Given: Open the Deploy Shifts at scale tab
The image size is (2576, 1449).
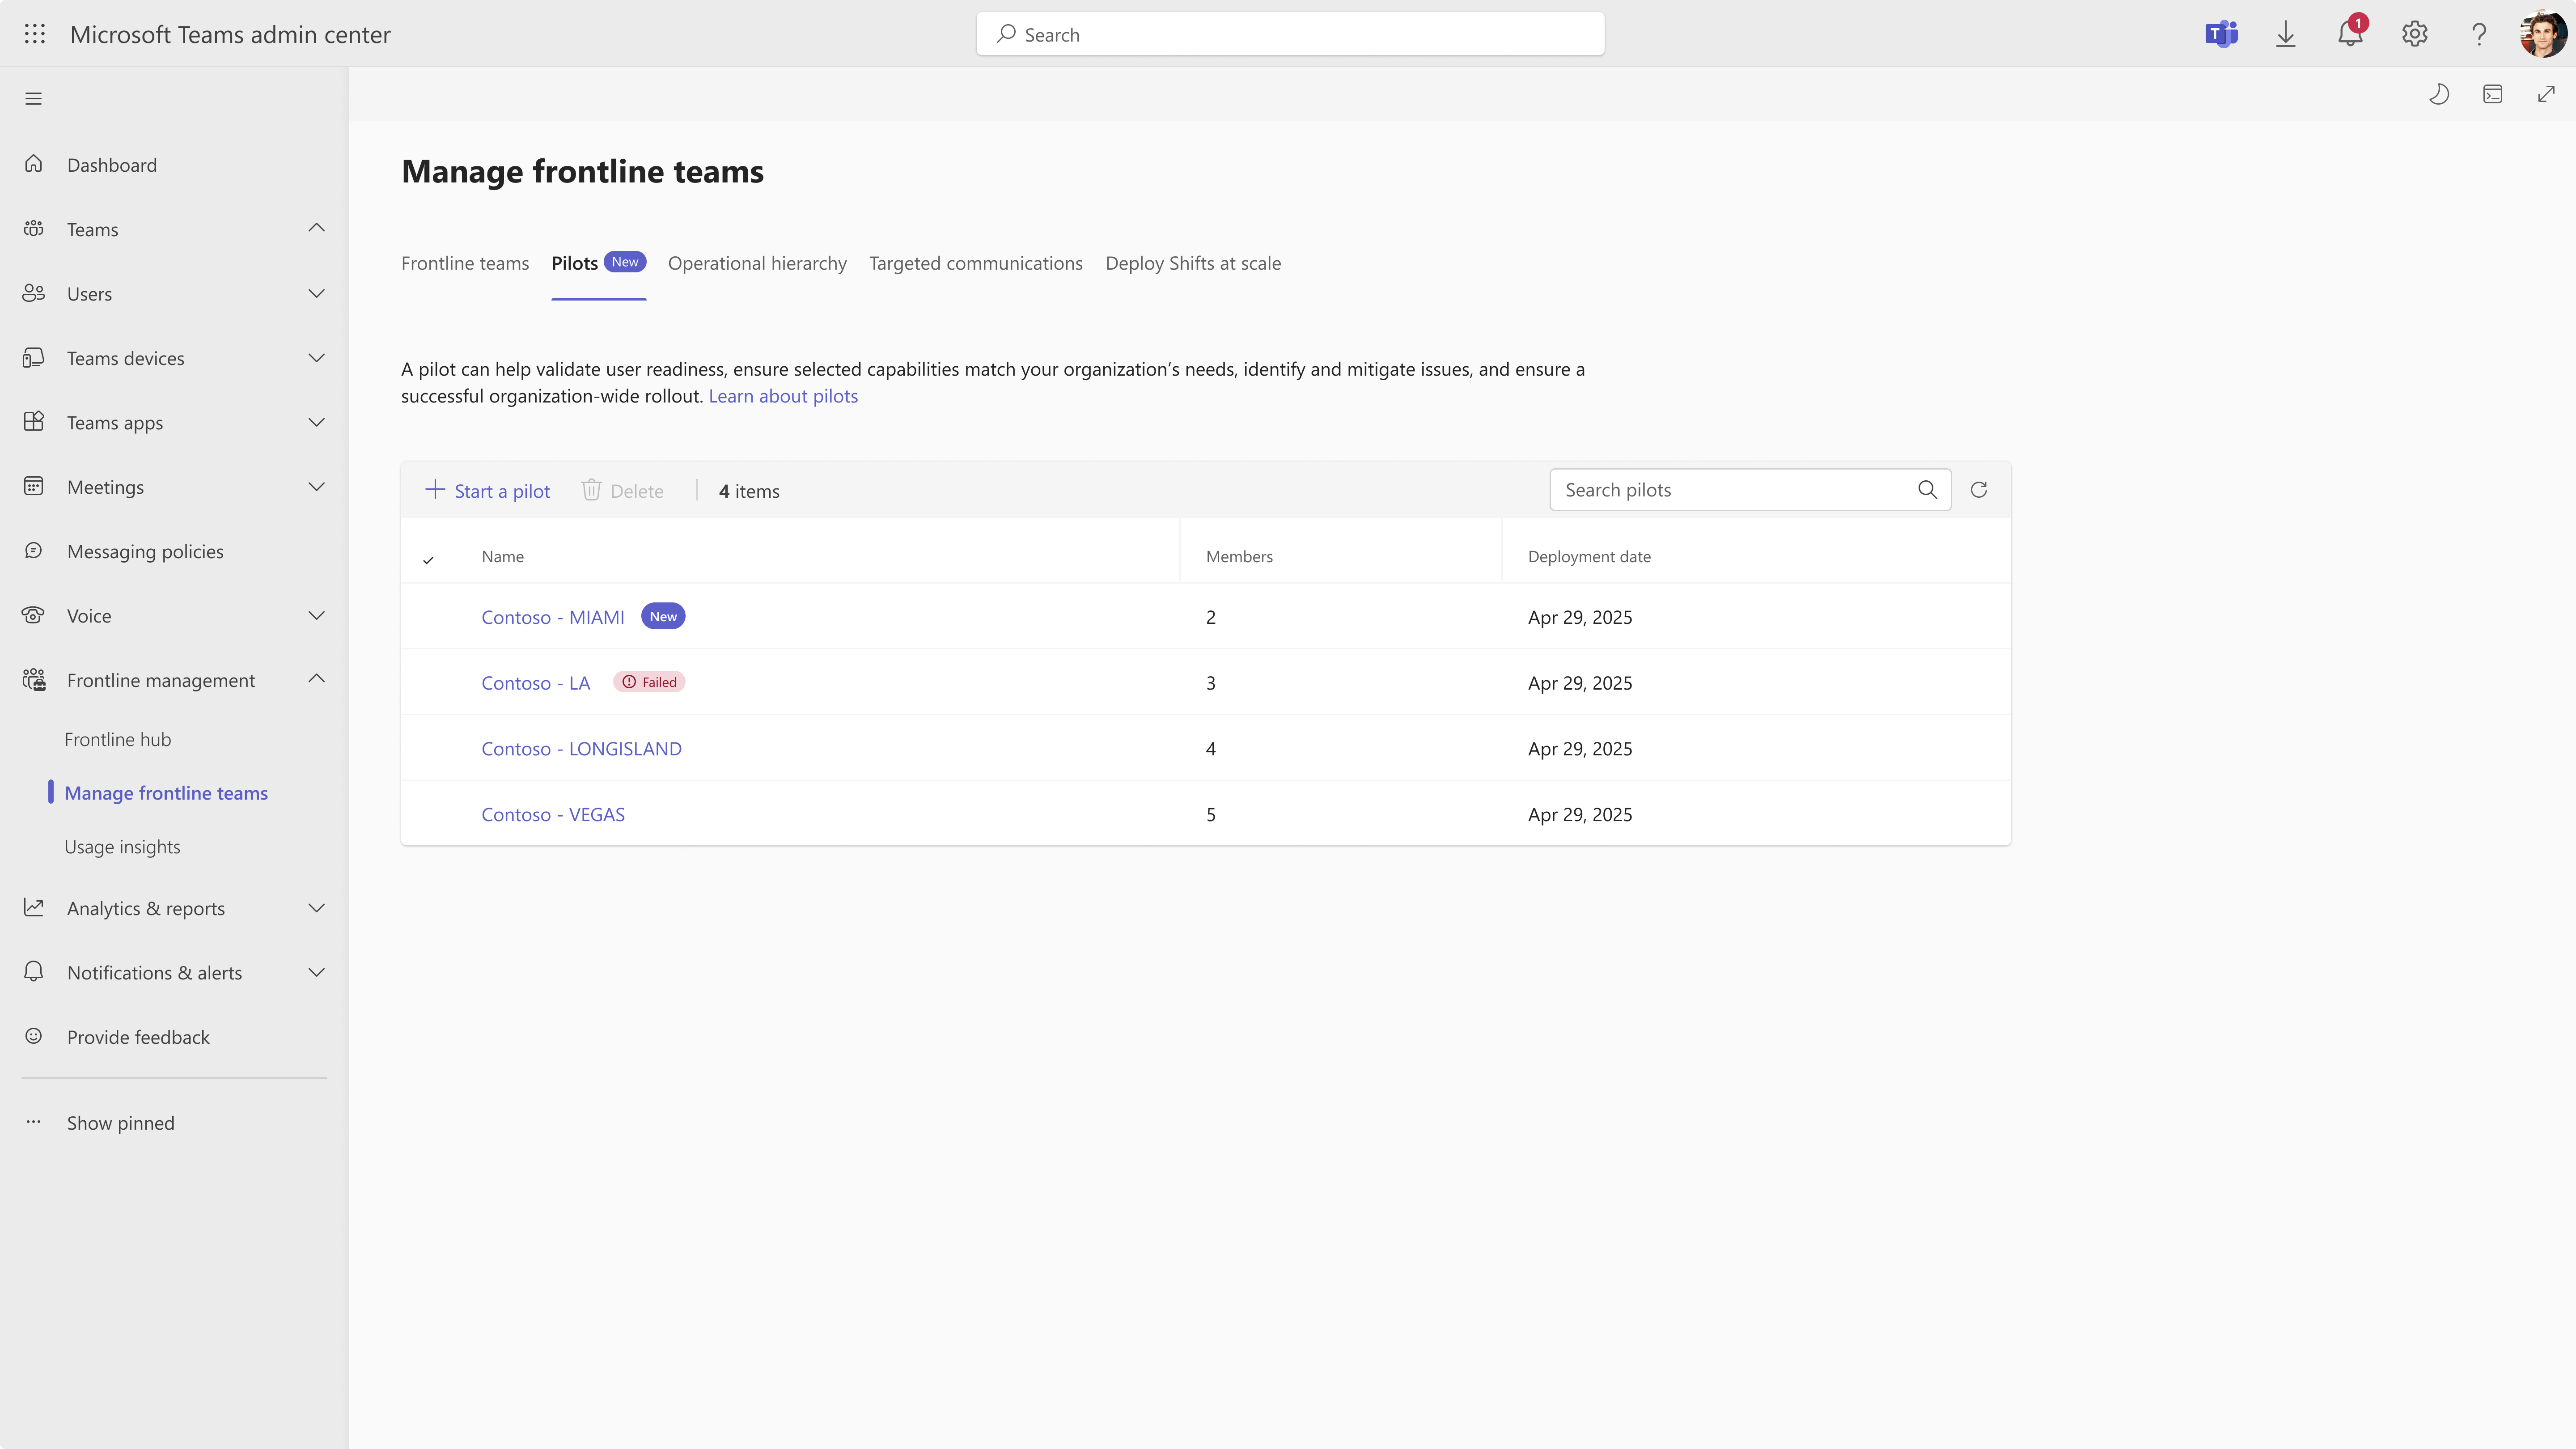Looking at the screenshot, I should [x=1193, y=263].
